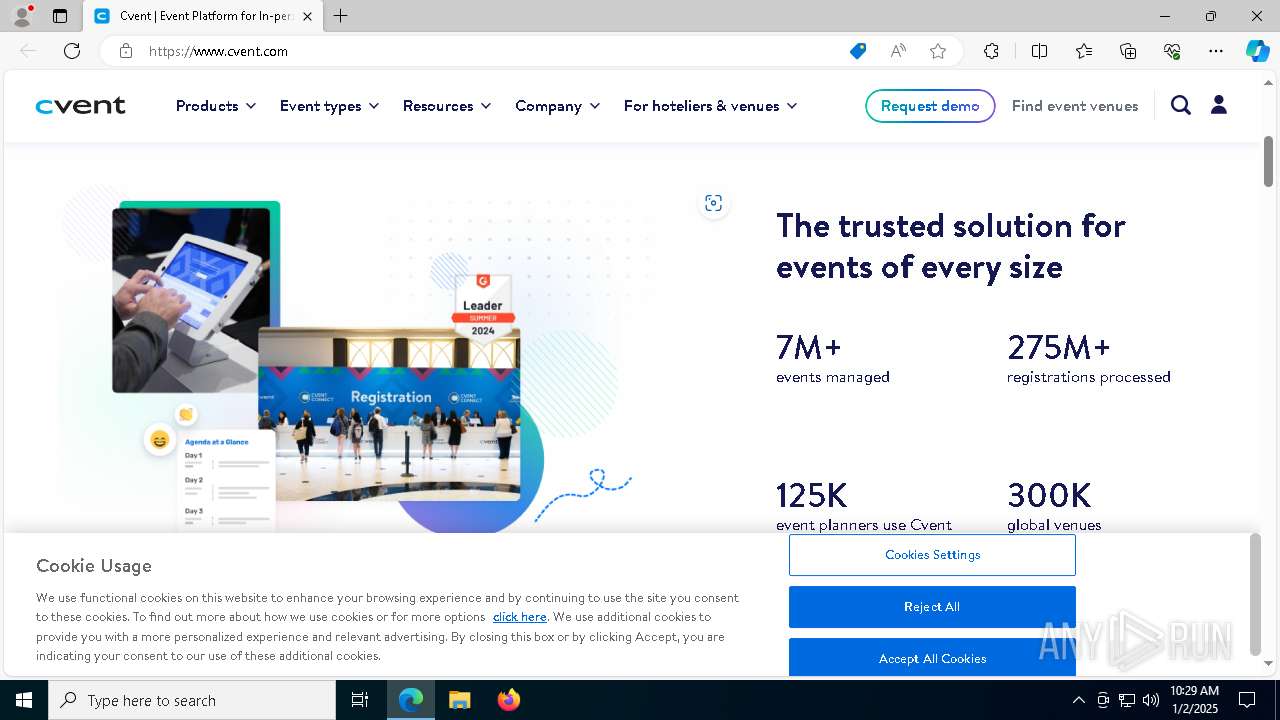
Task: Open the browser profile icon
Action: (x=22, y=16)
